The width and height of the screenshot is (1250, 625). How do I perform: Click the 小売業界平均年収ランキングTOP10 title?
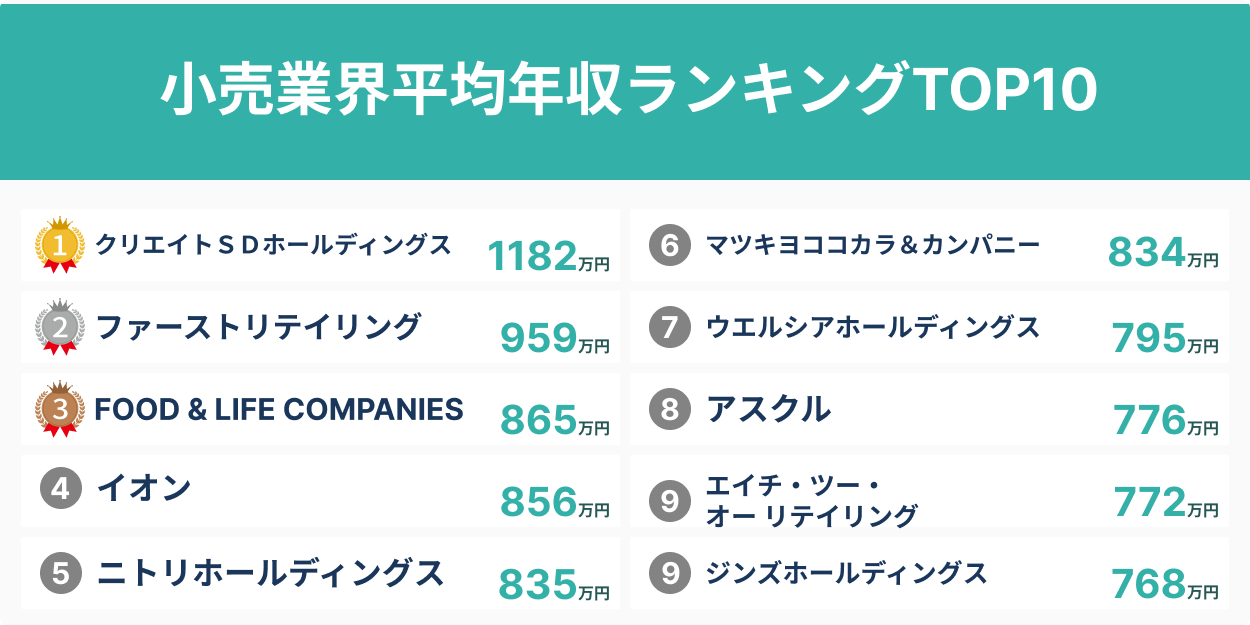(628, 92)
